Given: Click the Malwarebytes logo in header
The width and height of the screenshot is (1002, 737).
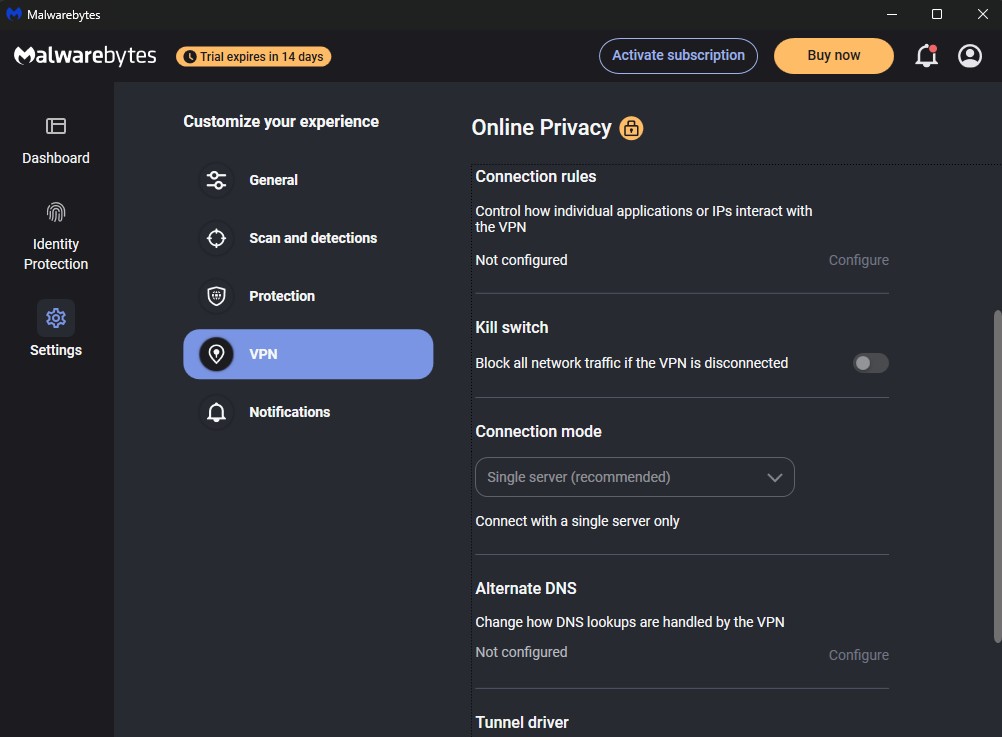Looking at the screenshot, I should [85, 56].
